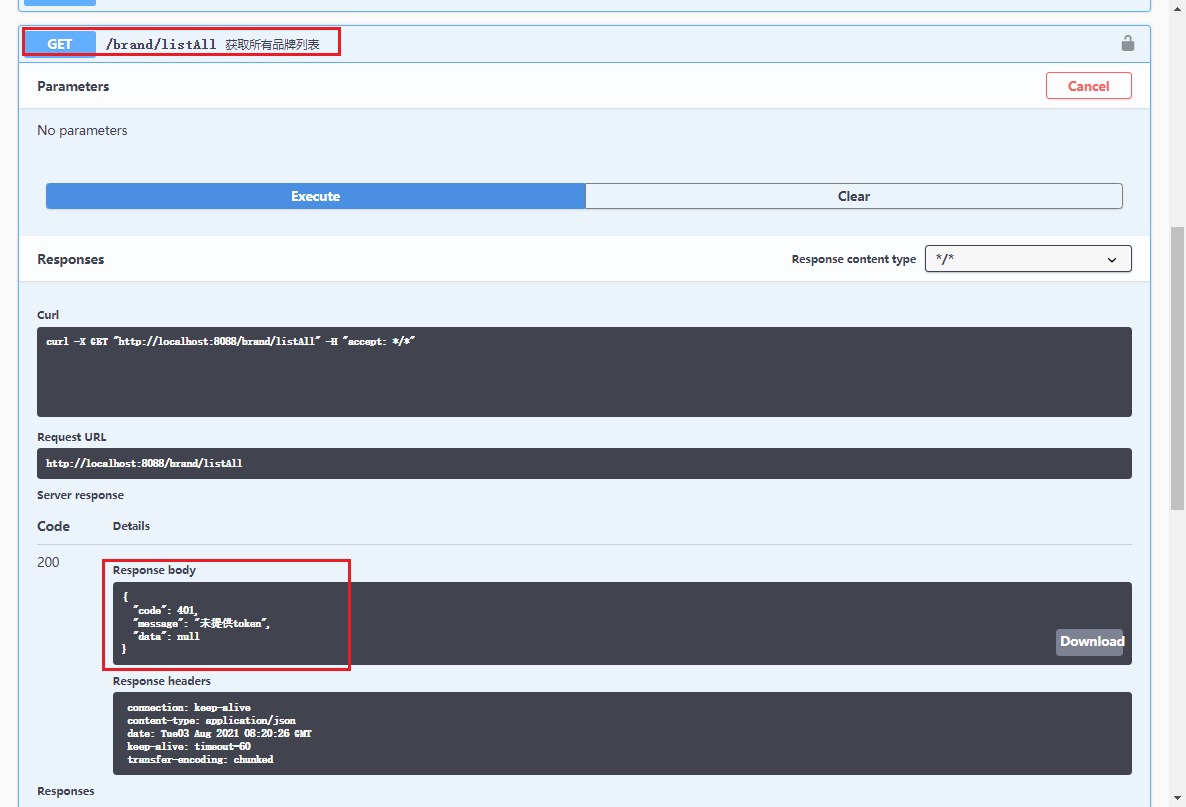This screenshot has width=1186, height=807.
Task: Click the keep-alive: timeout=60 header line
Action: point(188,746)
